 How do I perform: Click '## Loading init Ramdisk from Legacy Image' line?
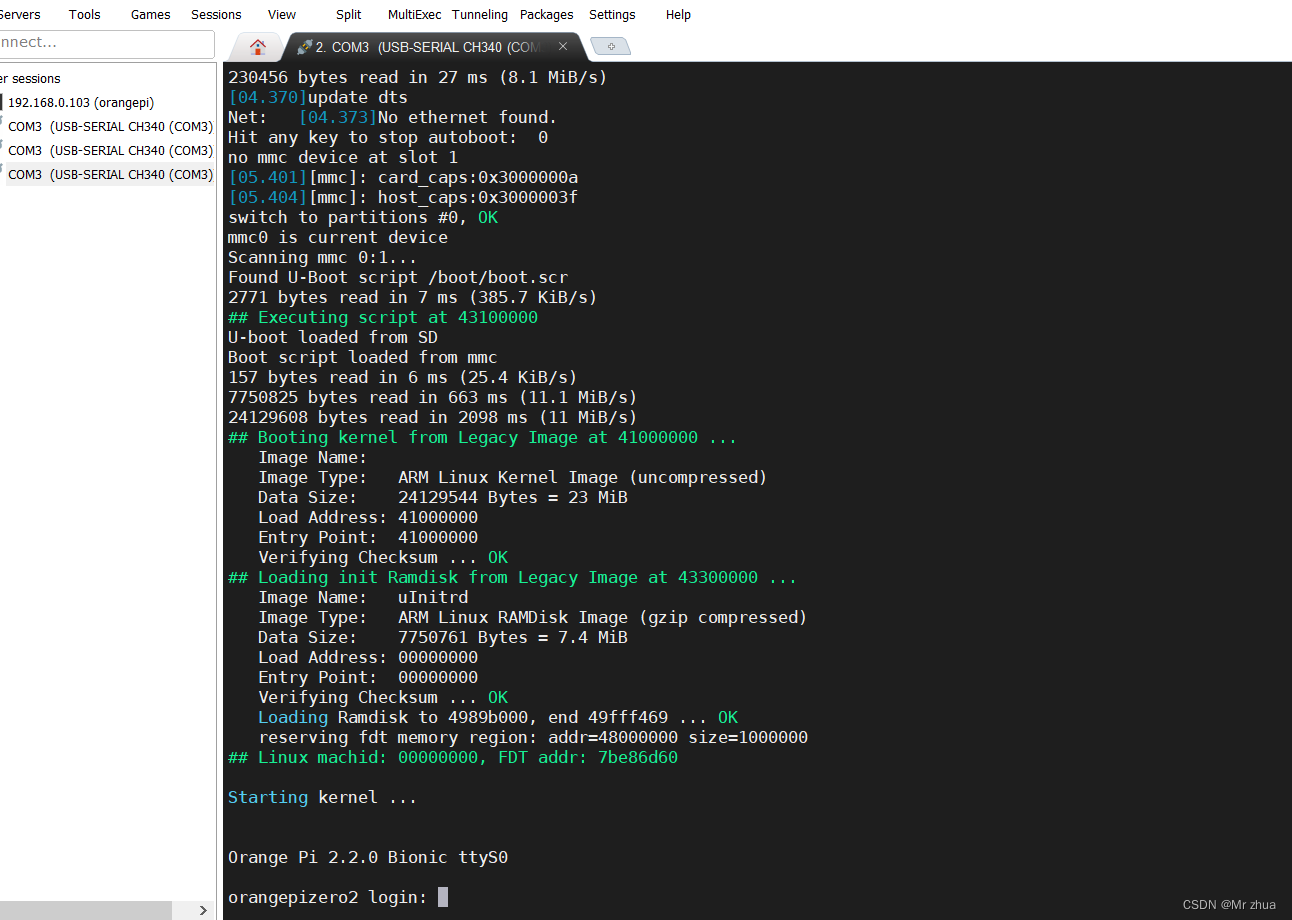(x=513, y=577)
